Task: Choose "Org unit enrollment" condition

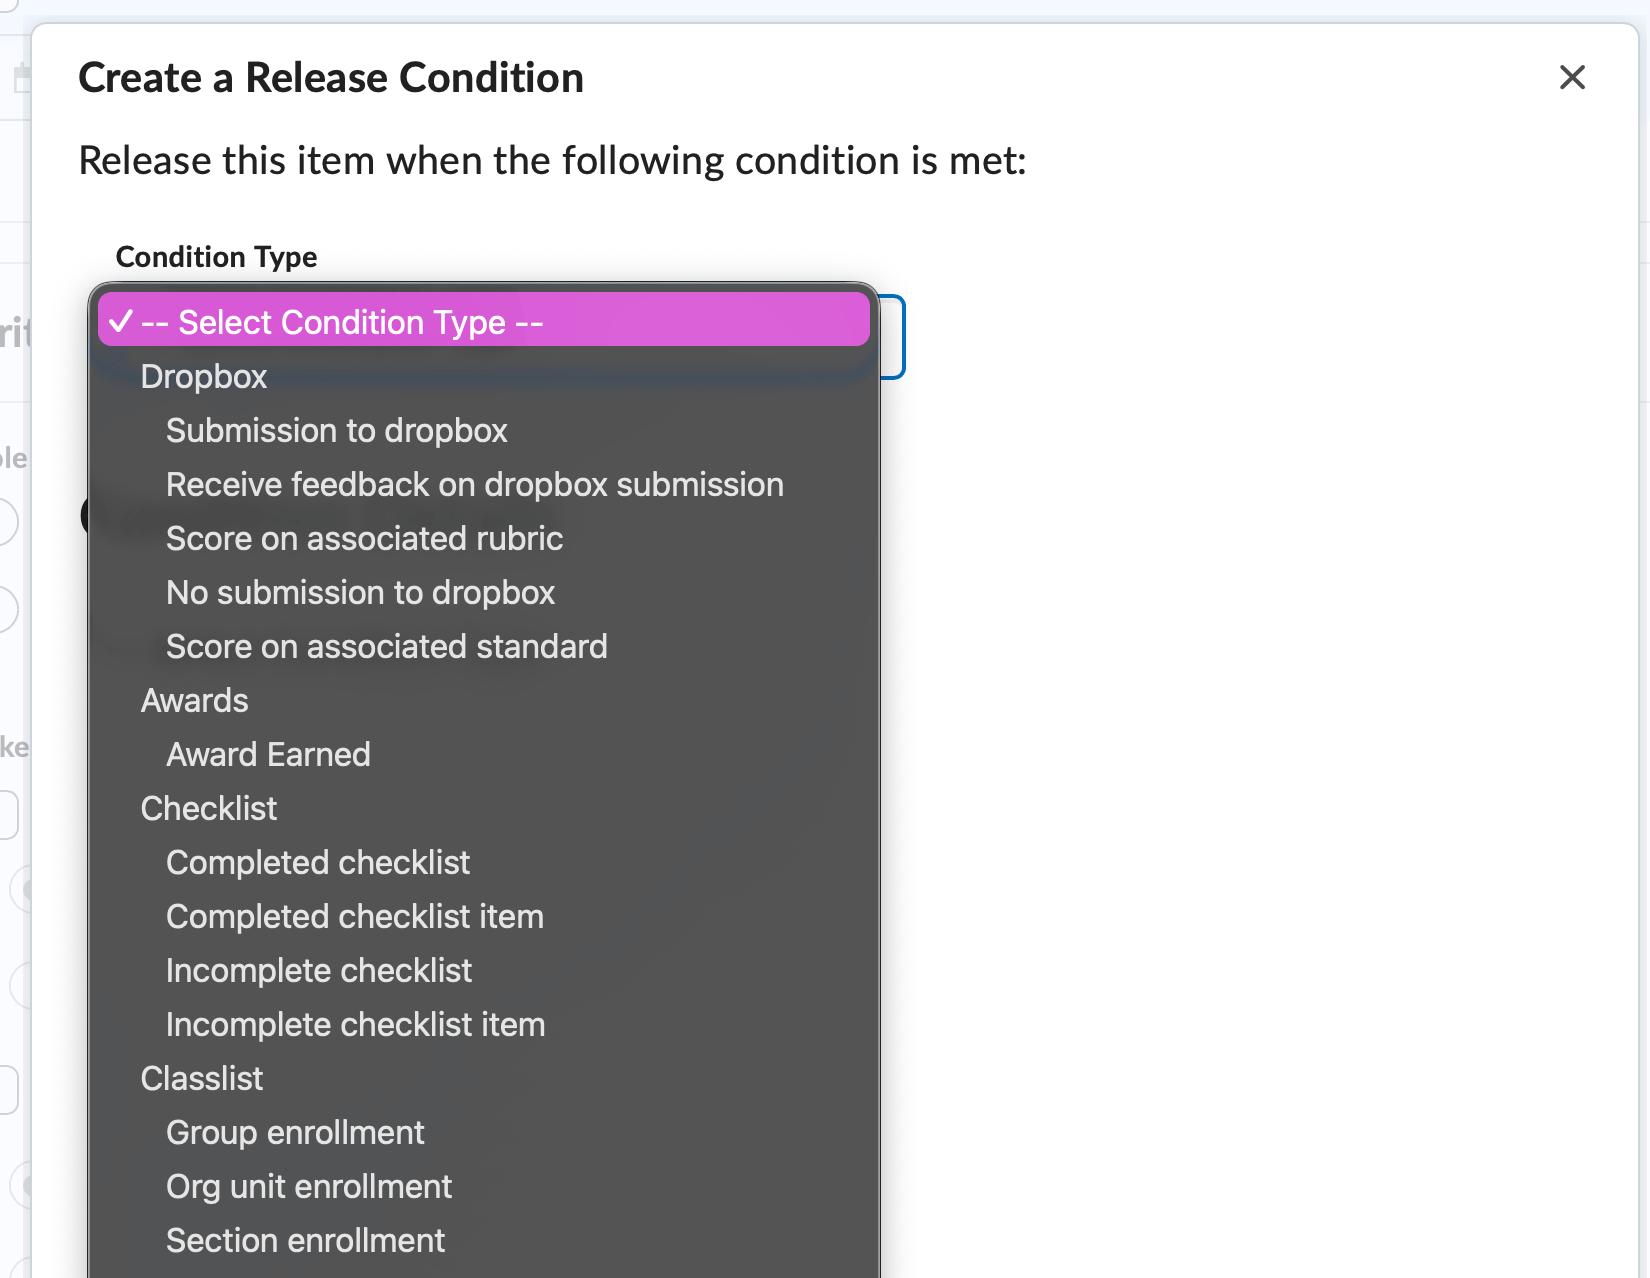Action: (309, 1186)
